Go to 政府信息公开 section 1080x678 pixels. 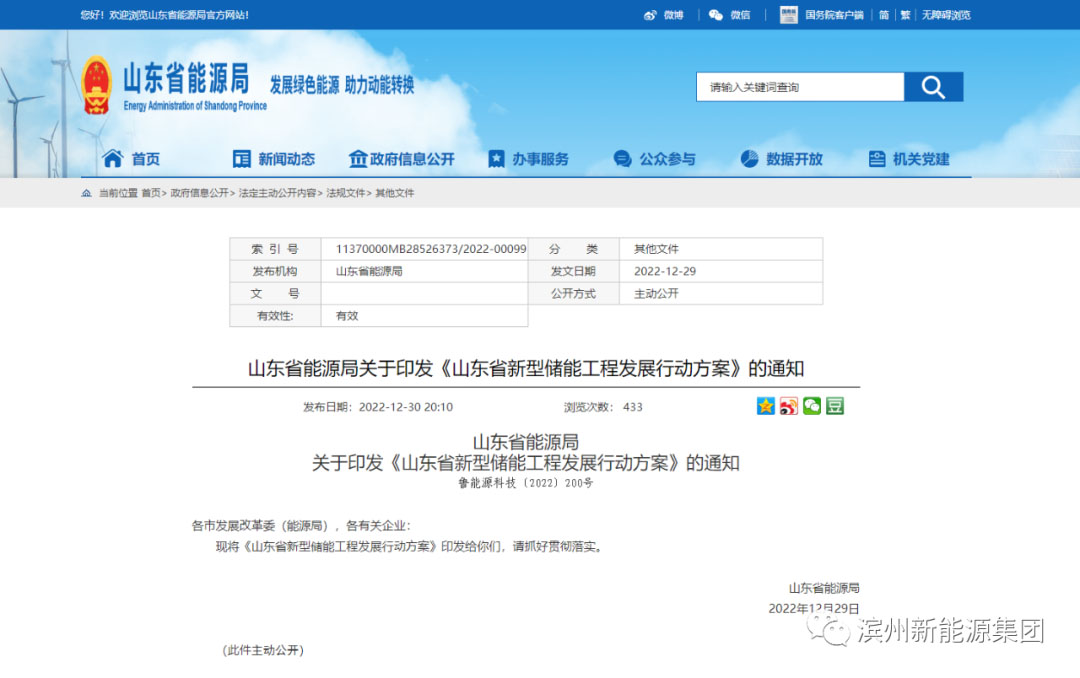[401, 159]
